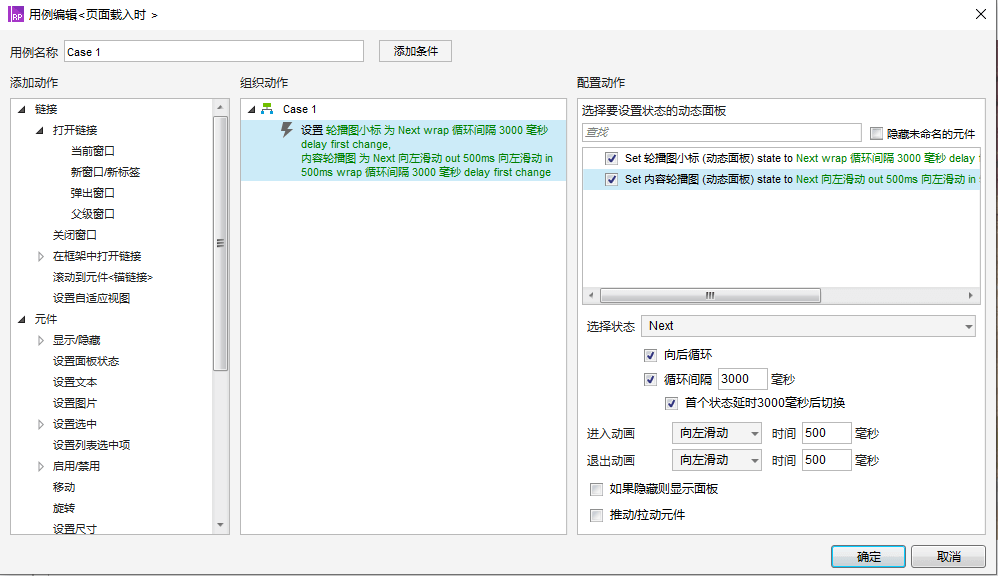Select the 当前窗口 action

(x=92, y=151)
